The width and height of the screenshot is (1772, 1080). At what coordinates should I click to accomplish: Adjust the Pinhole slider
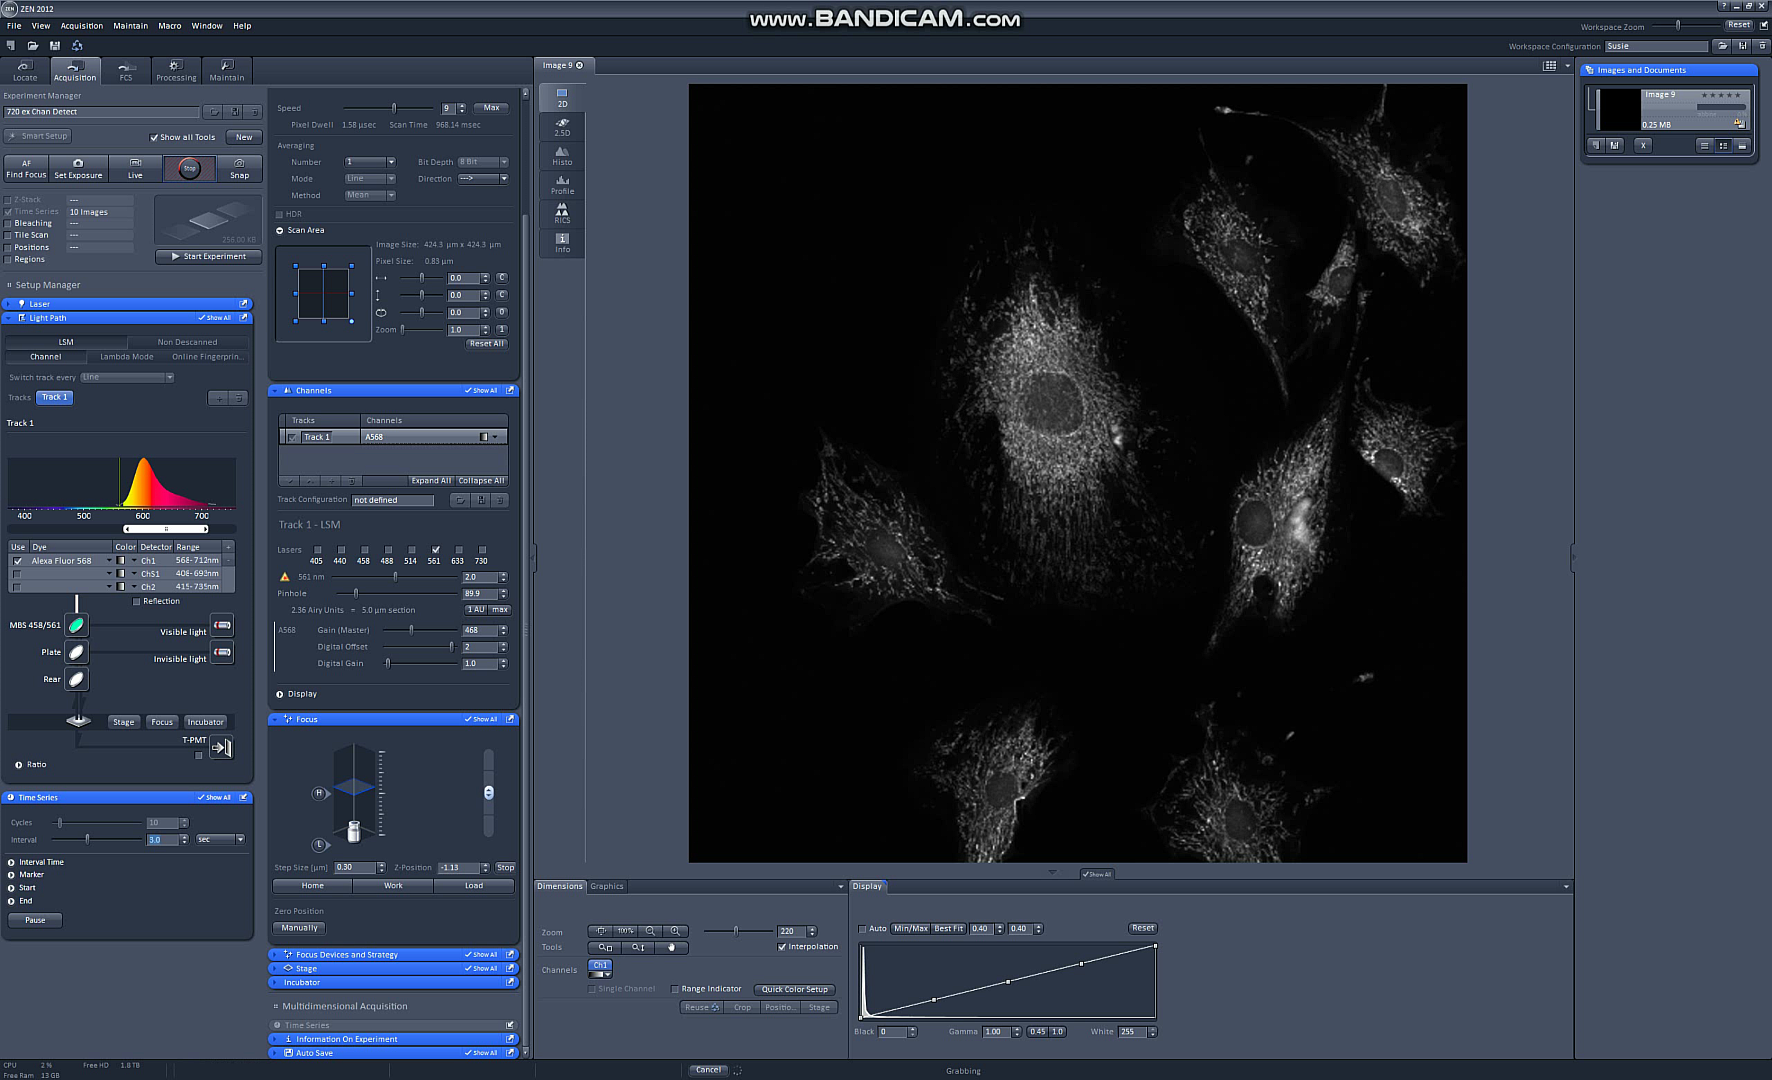tap(356, 594)
